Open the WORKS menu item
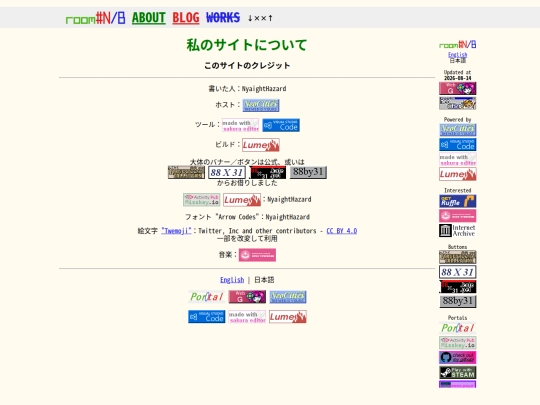Image resolution: width=540 pixels, height=405 pixels. pyautogui.click(x=223, y=18)
